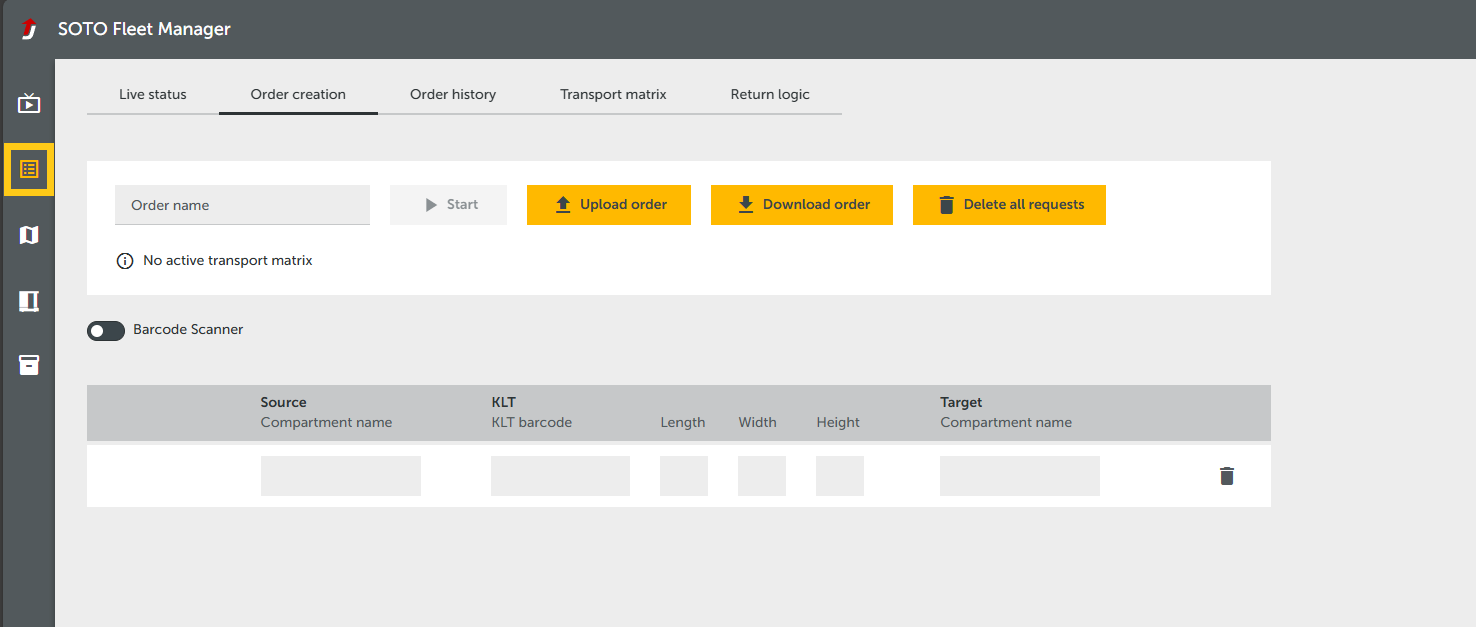Open the archive box sidebar icon
Screen dimensions: 1476x627
tap(29, 365)
